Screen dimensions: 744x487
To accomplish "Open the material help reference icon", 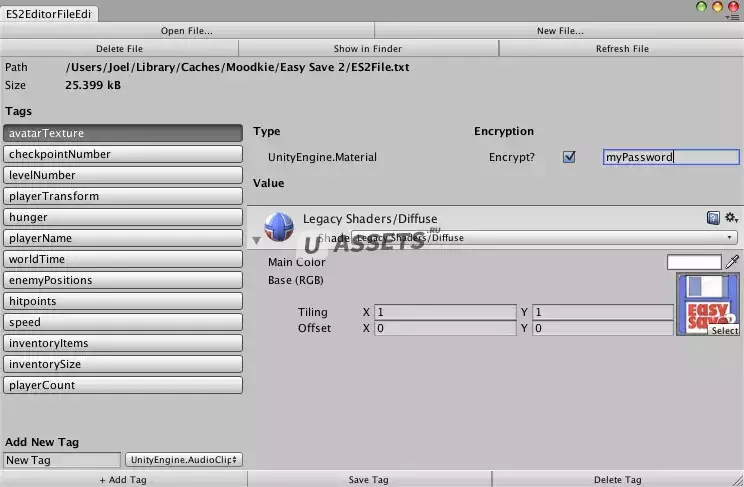I will click(713, 218).
